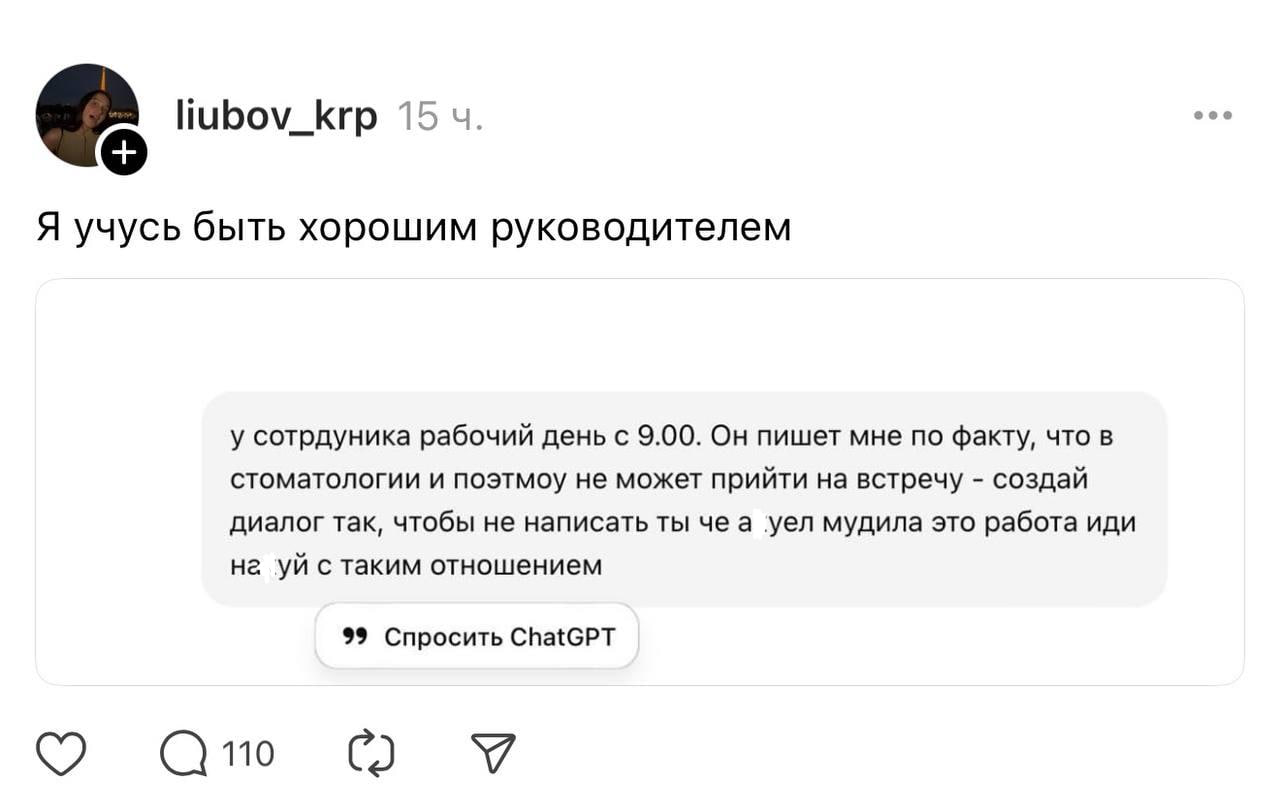Click the quote marks icon beside Спросить
The width and height of the screenshot is (1280, 812).
point(354,636)
